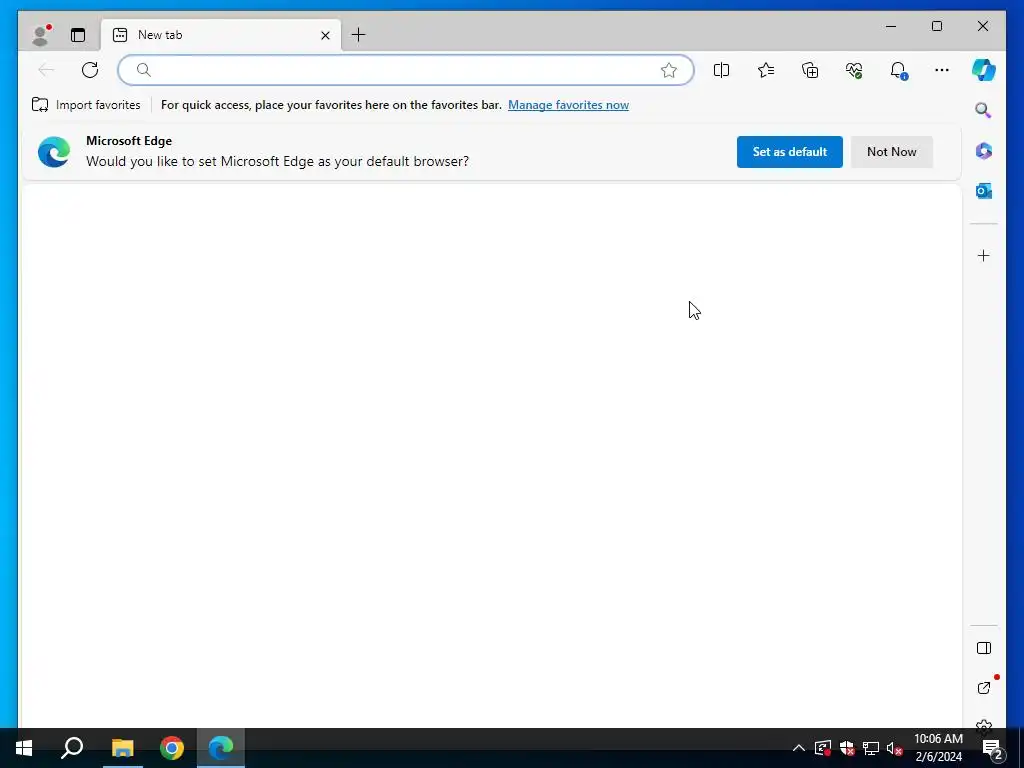
Task: Show hidden tray icons chevron
Action: (799, 748)
